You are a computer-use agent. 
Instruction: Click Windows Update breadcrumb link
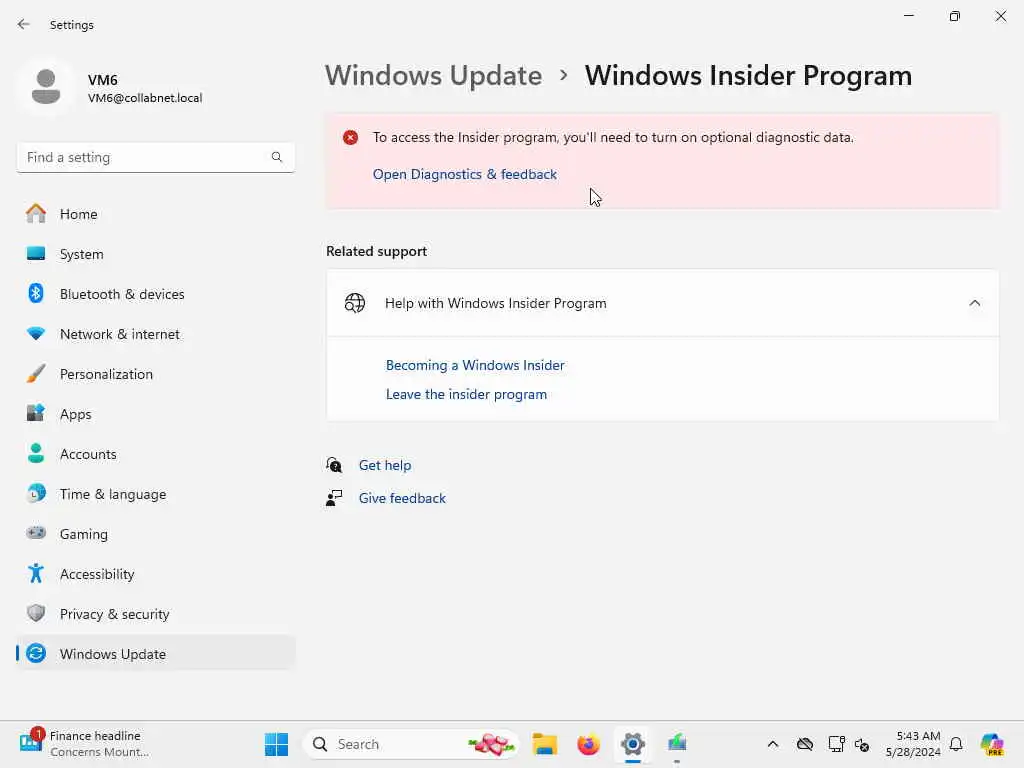click(434, 76)
